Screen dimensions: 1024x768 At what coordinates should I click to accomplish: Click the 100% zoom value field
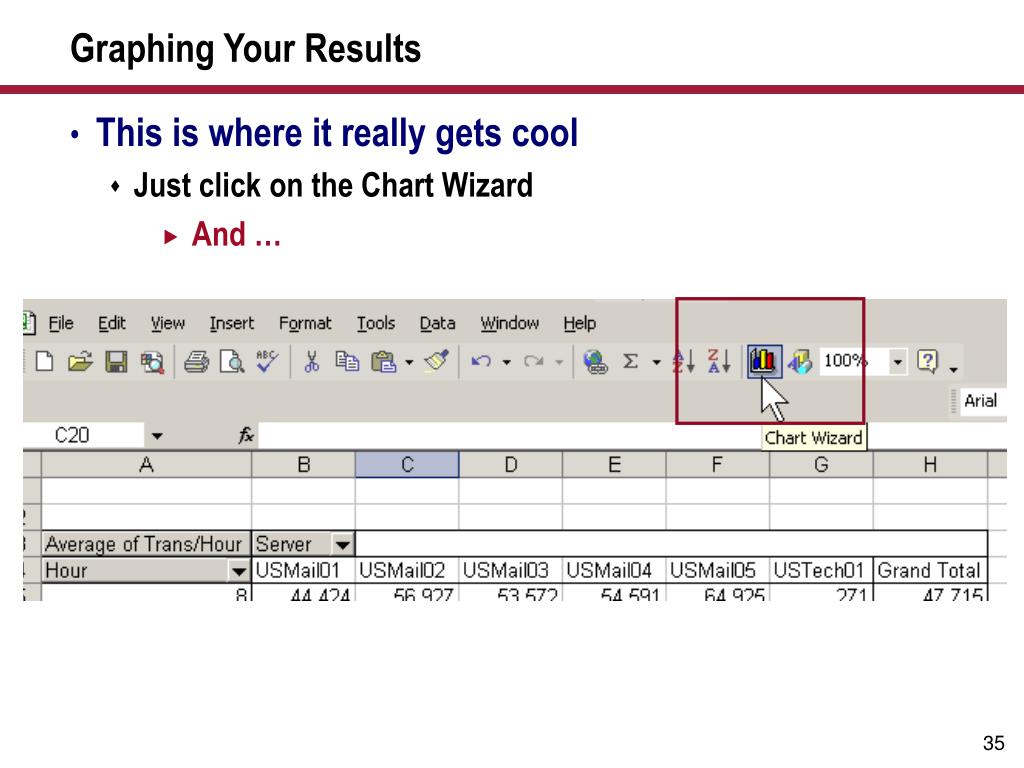pyautogui.click(x=854, y=361)
